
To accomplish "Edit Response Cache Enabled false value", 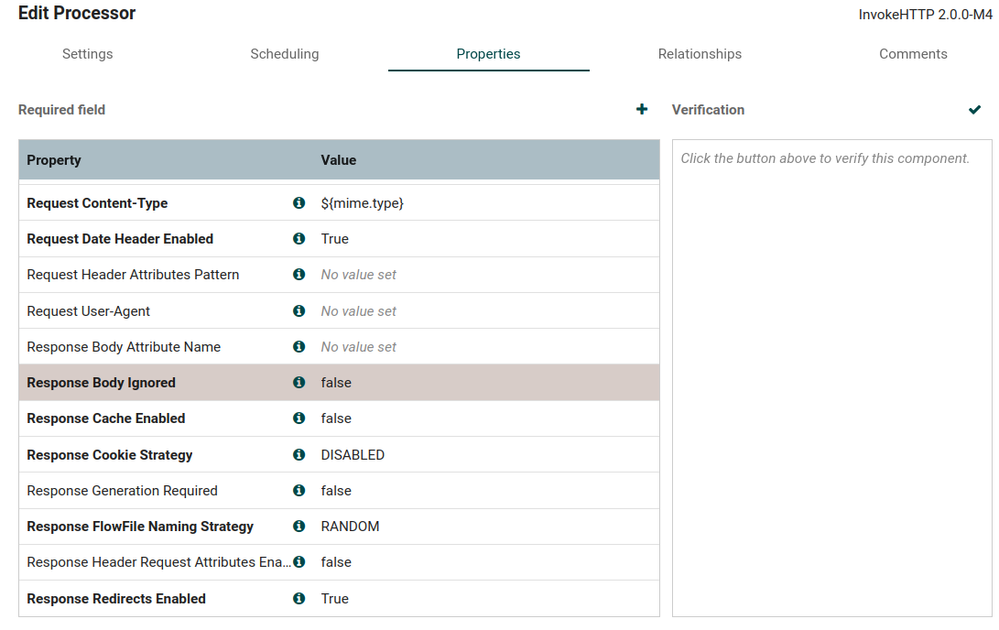I will pos(336,419).
